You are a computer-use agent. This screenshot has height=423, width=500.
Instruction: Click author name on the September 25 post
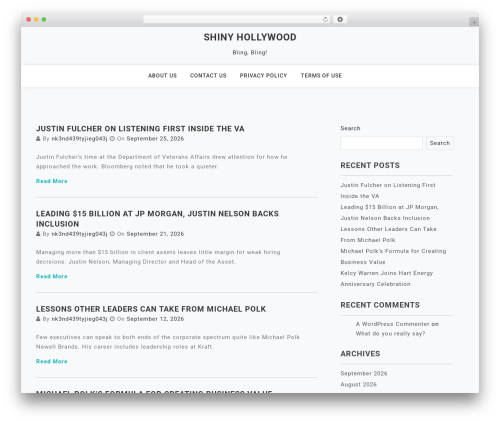pos(79,139)
